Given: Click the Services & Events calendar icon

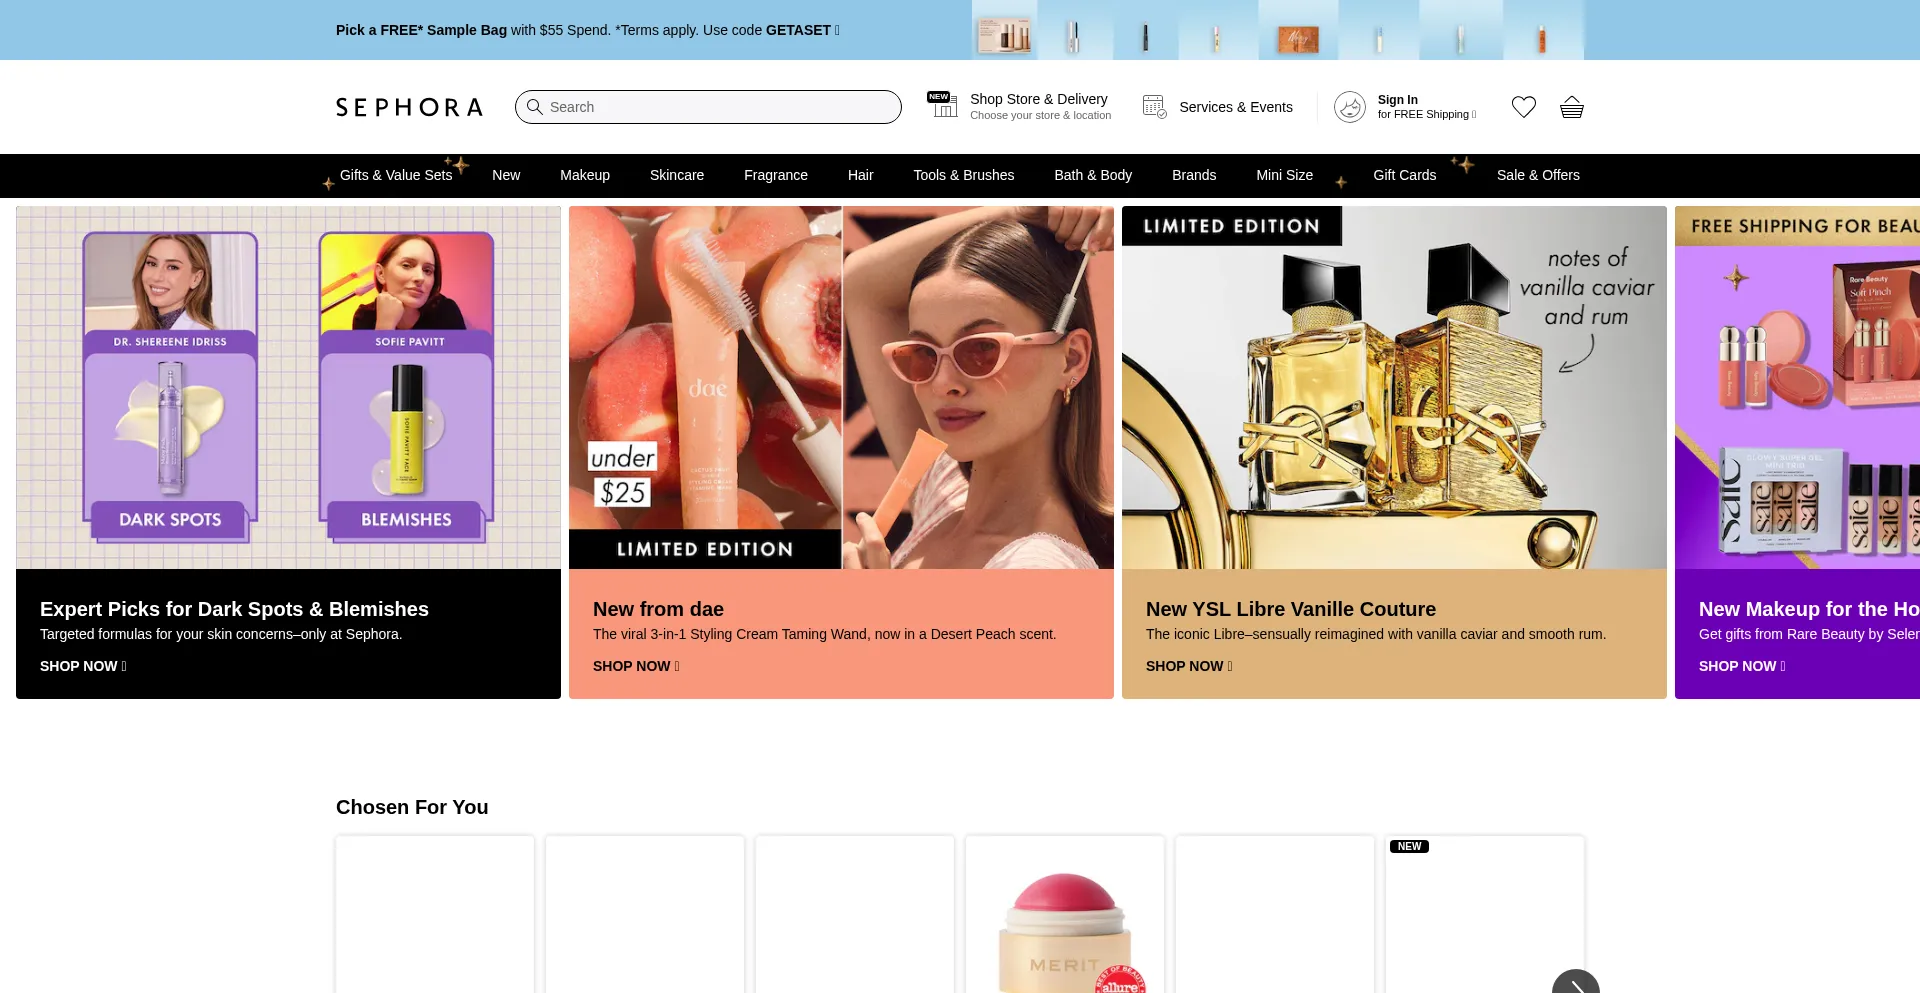Looking at the screenshot, I should 1154,107.
